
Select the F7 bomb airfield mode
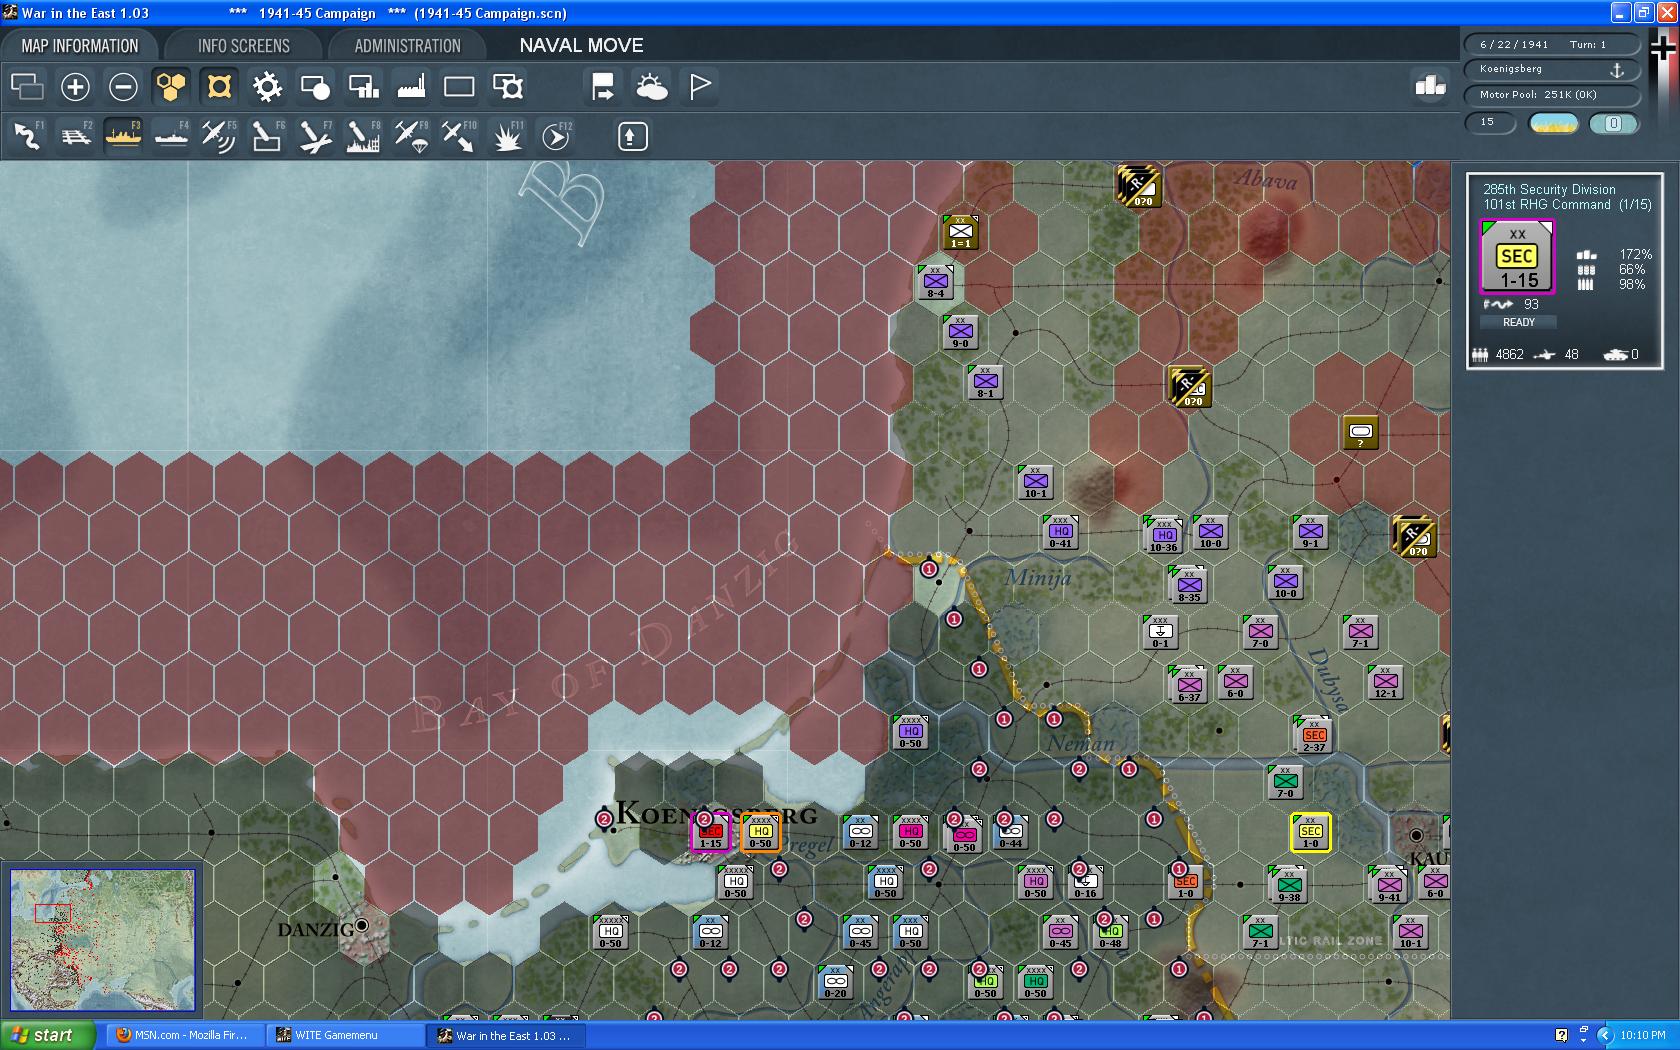pyautogui.click(x=315, y=136)
